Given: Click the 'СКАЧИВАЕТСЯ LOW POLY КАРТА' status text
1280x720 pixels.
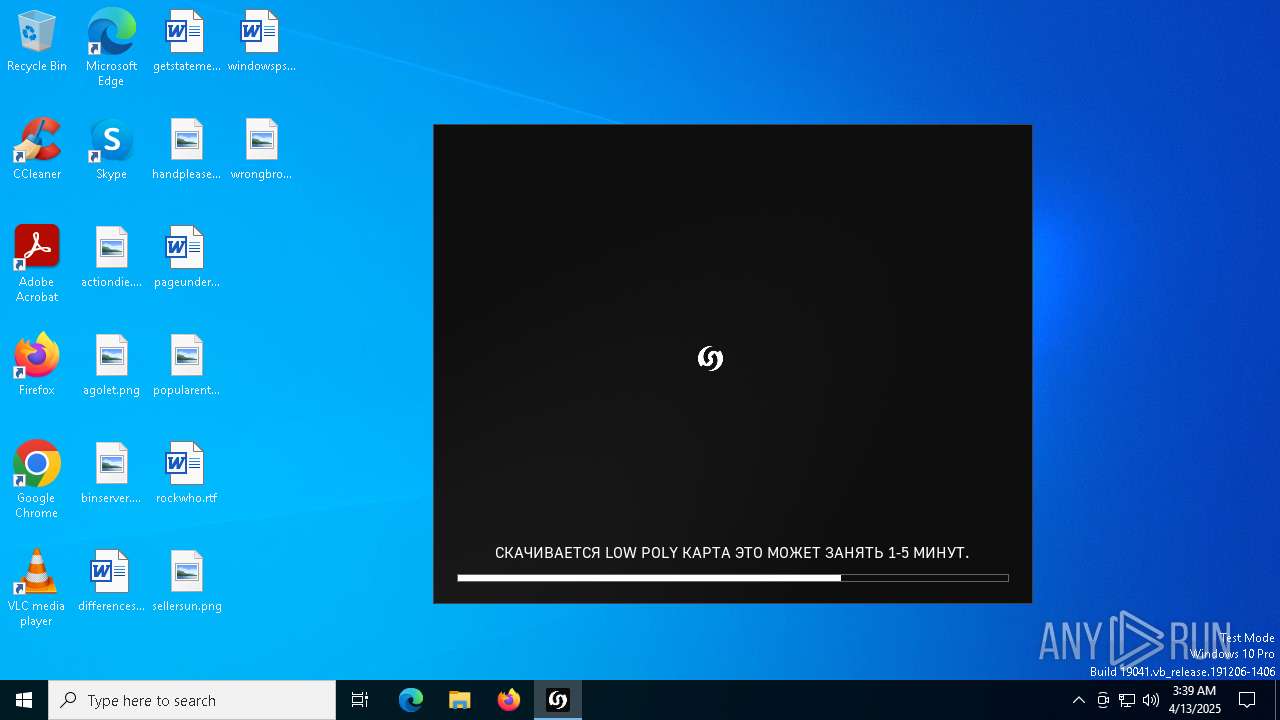Looking at the screenshot, I should coord(732,553).
